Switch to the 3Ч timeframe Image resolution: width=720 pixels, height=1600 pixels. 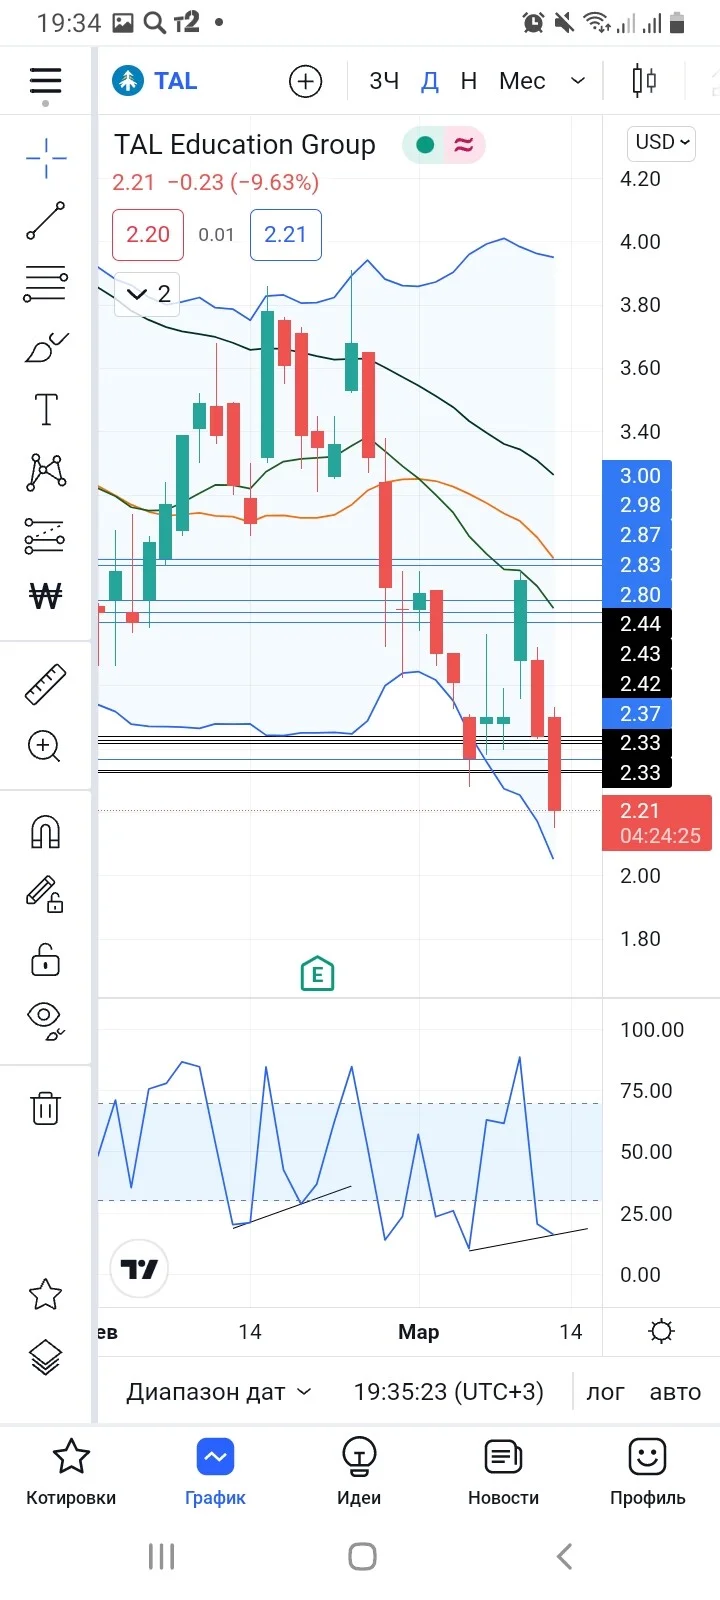(384, 81)
